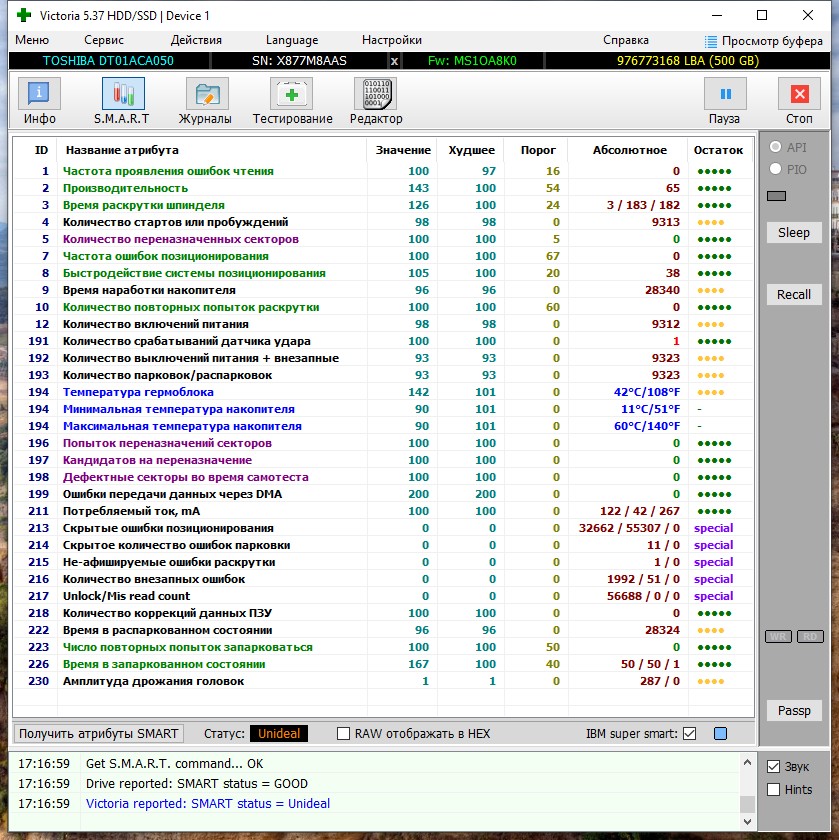
Task: Sort by Абсолютное column header
Action: pyautogui.click(x=630, y=151)
